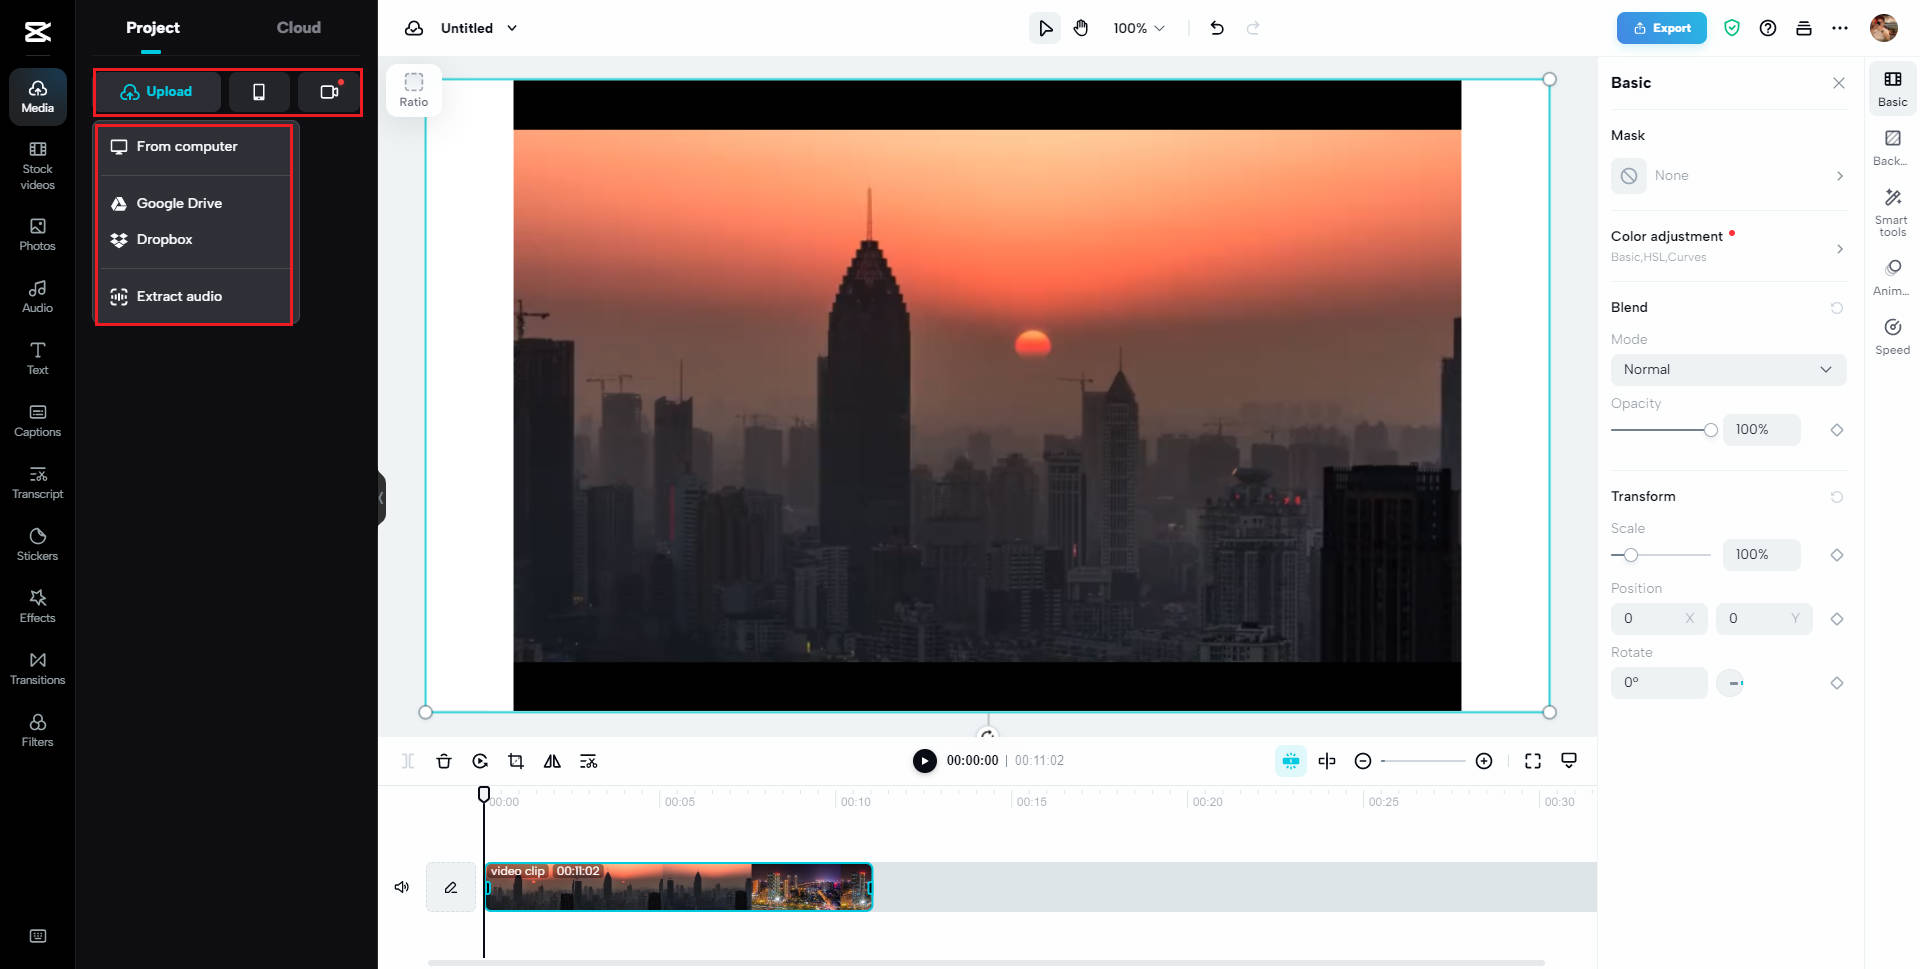Open the user profile avatar
The width and height of the screenshot is (1920, 969).
coord(1884,28)
